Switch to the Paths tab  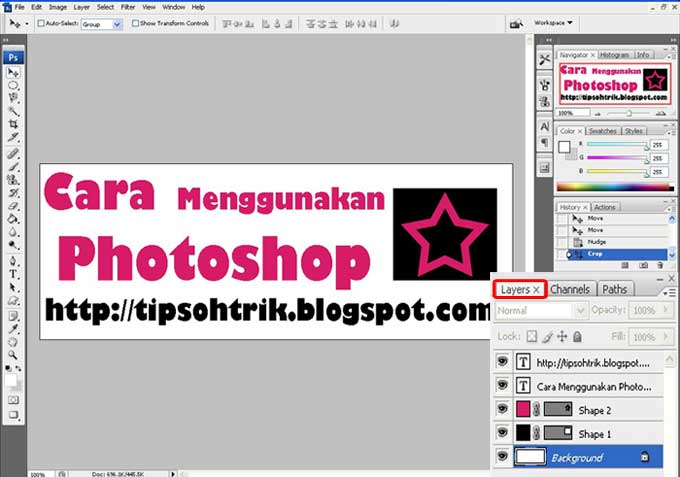pos(615,289)
